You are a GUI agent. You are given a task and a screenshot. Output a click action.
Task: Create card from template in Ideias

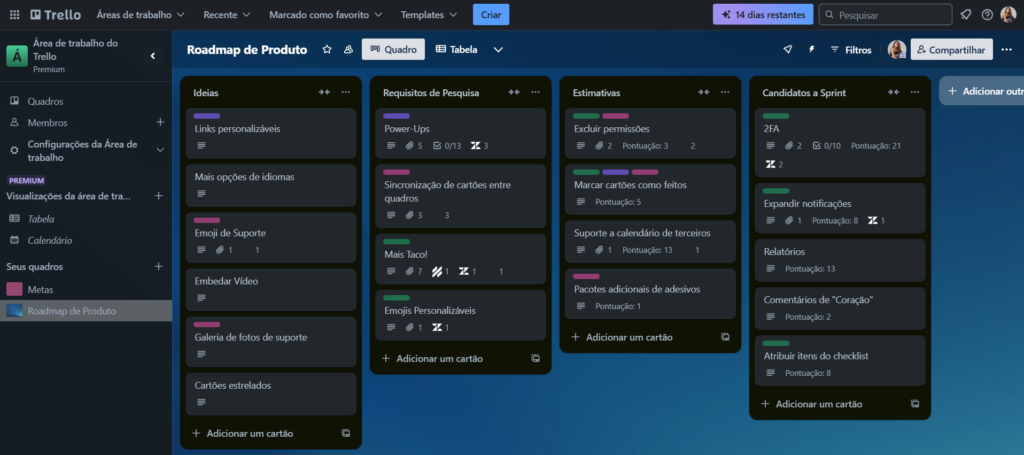[x=345, y=433]
